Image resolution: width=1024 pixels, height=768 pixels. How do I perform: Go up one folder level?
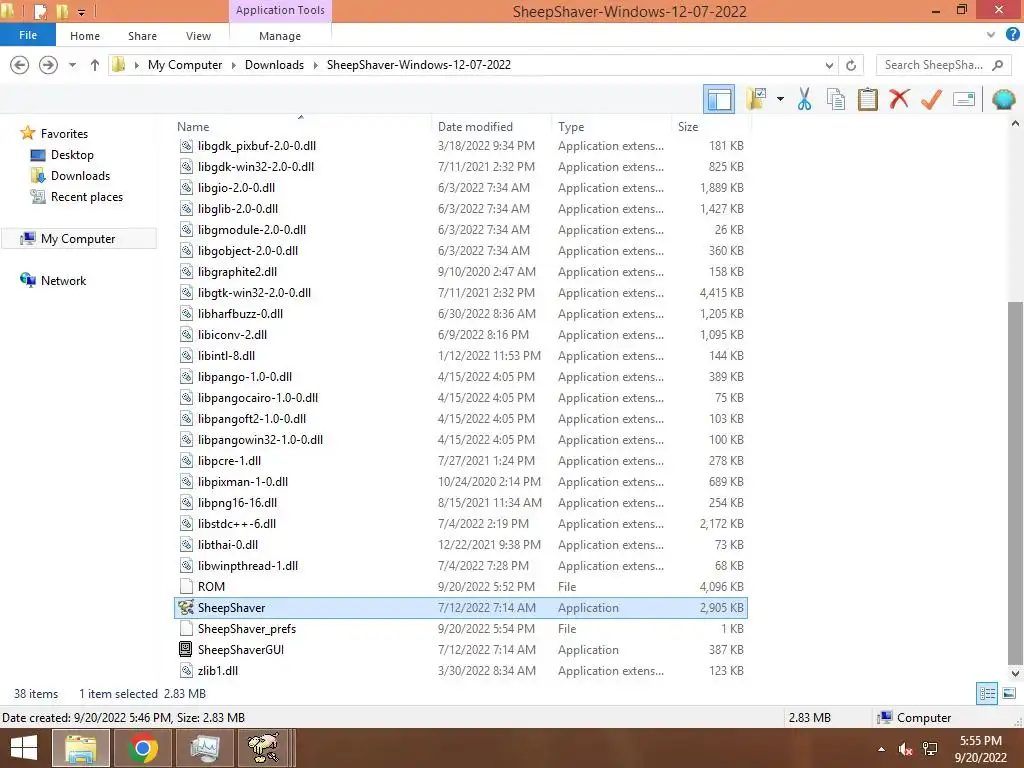95,65
